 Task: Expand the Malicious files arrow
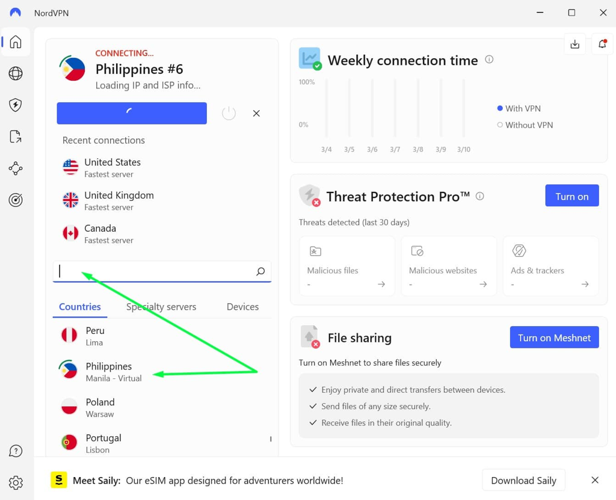click(381, 285)
